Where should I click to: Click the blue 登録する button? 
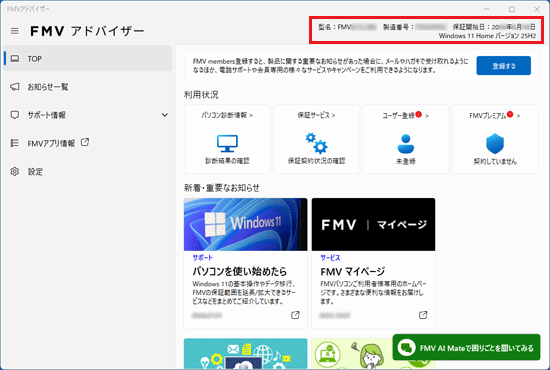(503, 66)
